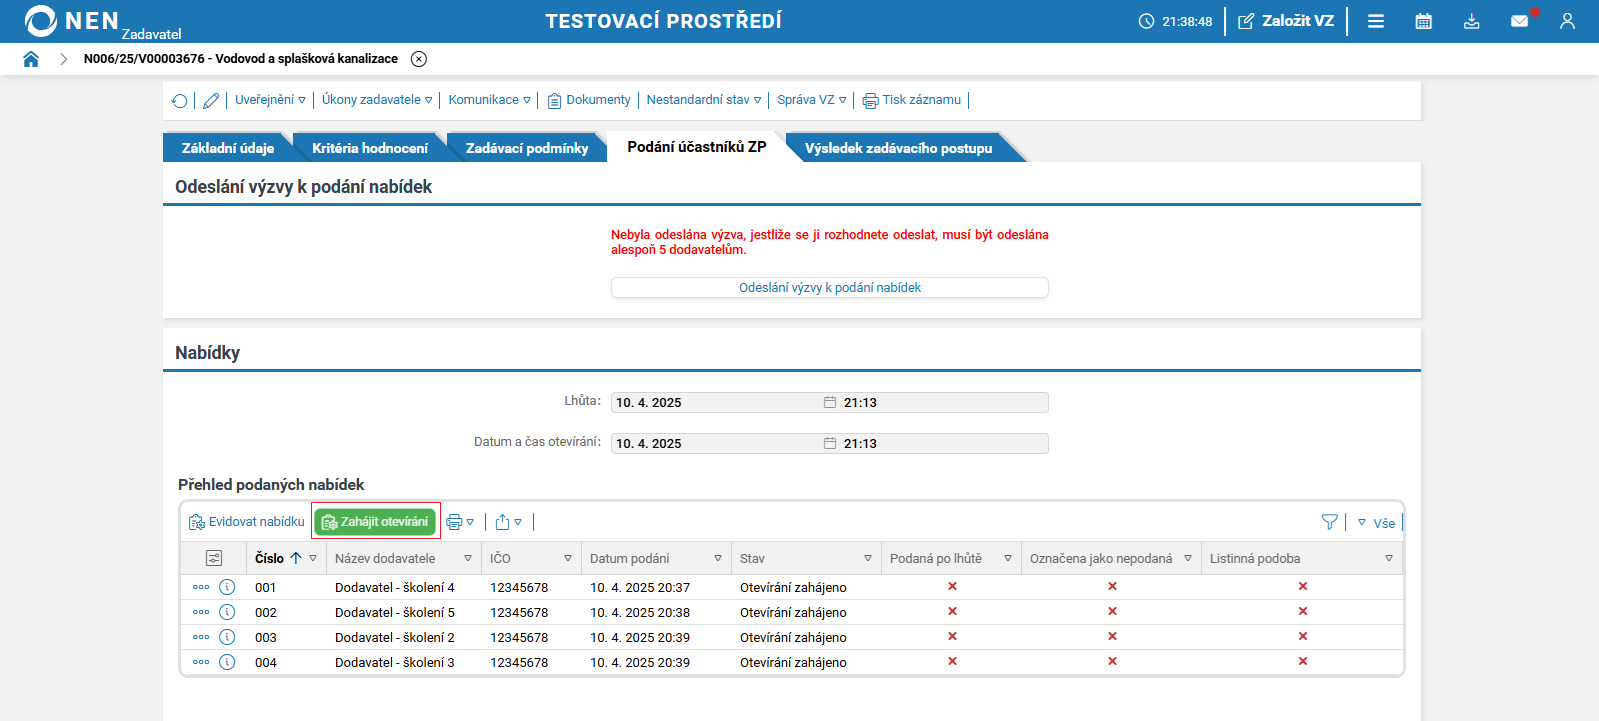Screen dimensions: 1599x721
Task: Click the pencil edit icon
Action: (x=211, y=100)
